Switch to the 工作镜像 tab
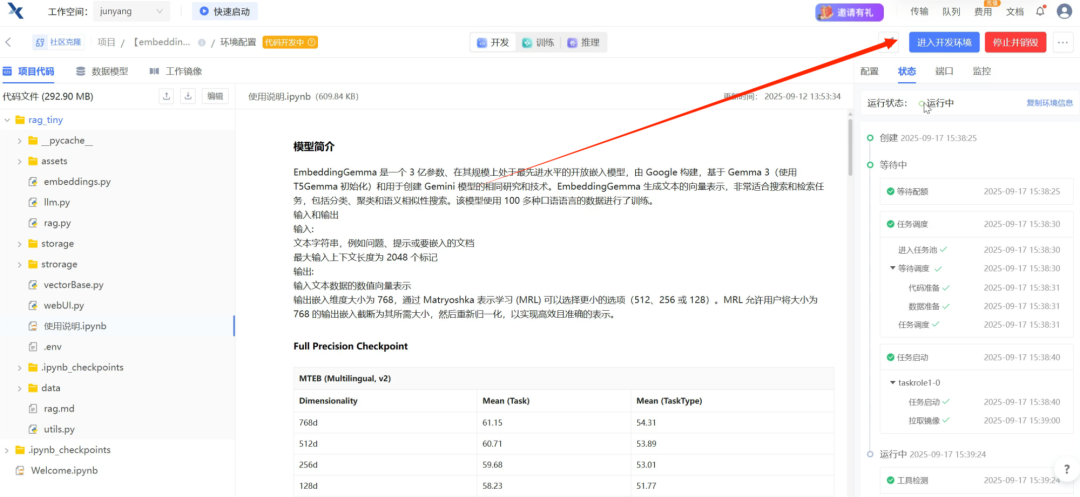Viewport: 1080px width, 497px height. (x=176, y=71)
